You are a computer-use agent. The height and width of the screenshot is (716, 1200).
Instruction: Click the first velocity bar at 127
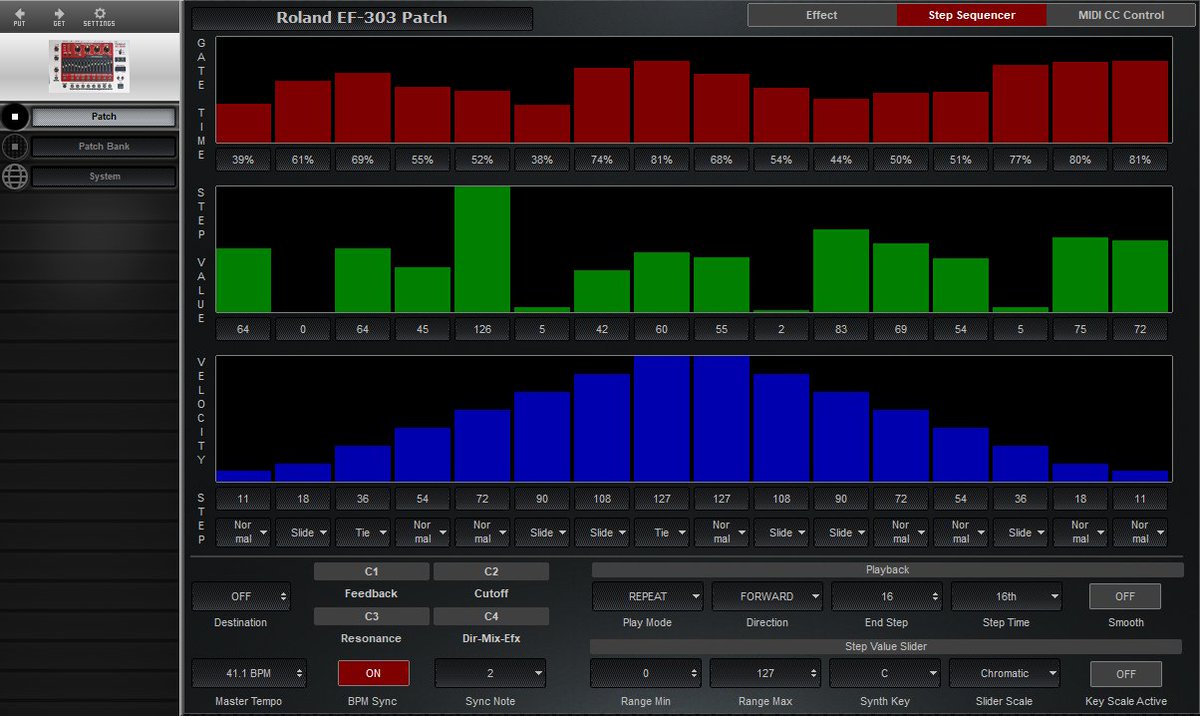click(x=662, y=419)
